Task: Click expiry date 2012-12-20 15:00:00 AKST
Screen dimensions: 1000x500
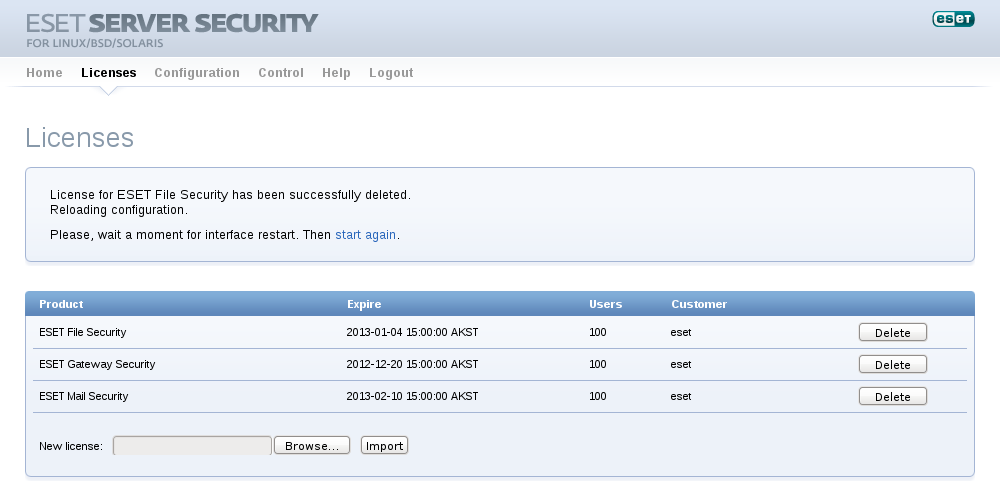Action: tap(412, 364)
